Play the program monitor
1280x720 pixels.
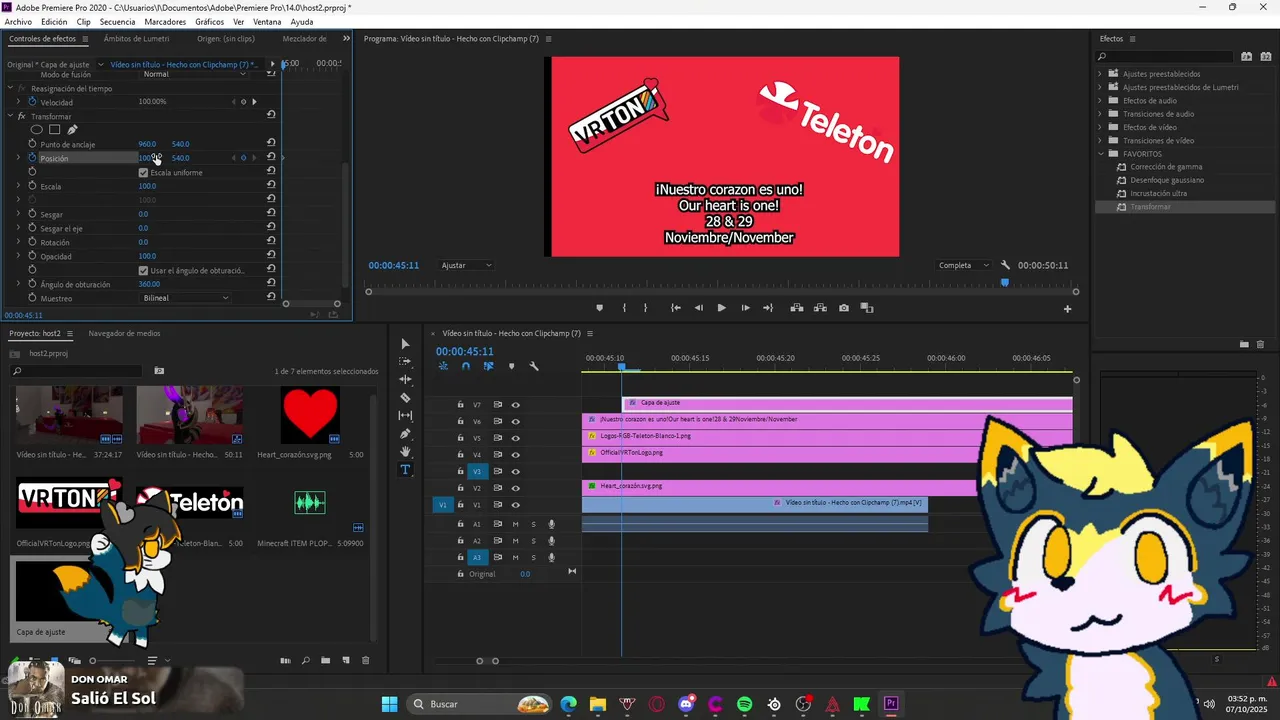(721, 308)
